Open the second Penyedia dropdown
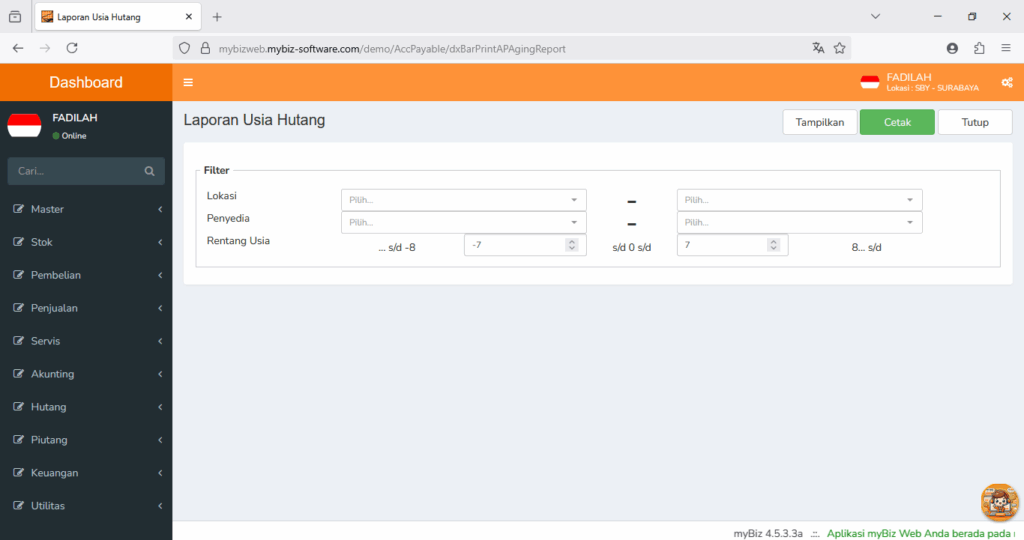Viewport: 1024px width, 540px height. pos(799,223)
